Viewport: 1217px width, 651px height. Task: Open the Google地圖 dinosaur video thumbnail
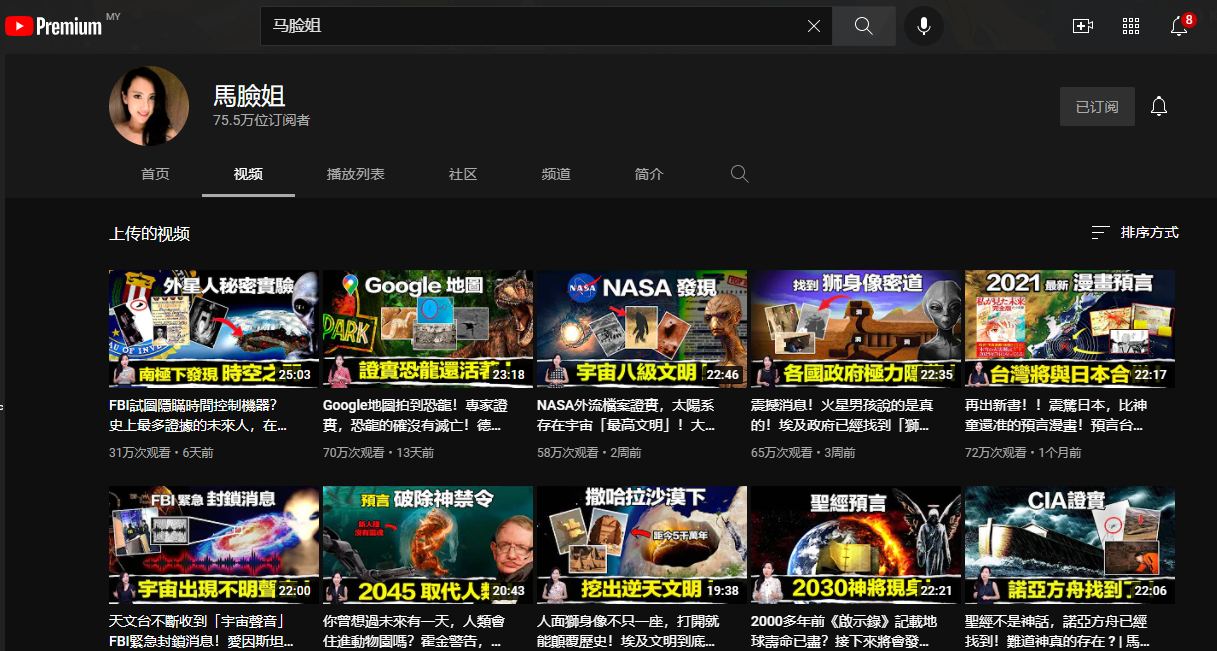pyautogui.click(x=428, y=329)
